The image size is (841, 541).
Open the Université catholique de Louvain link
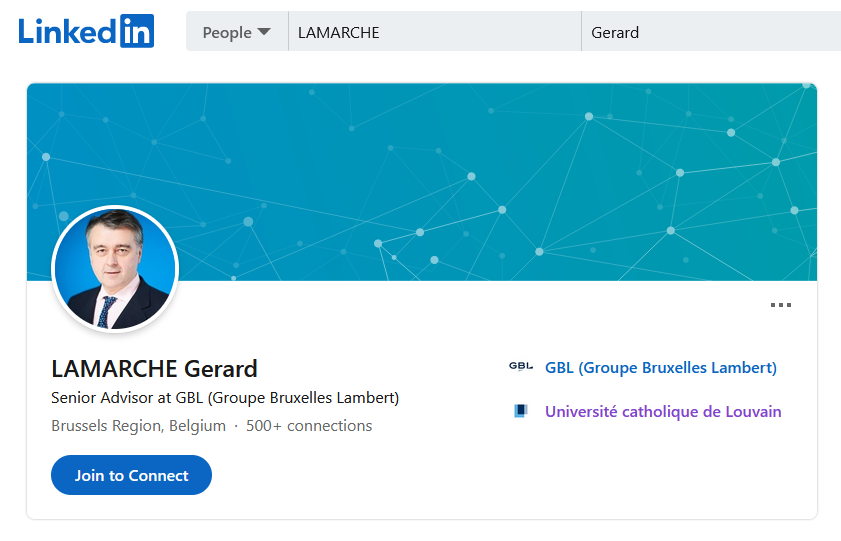point(663,412)
